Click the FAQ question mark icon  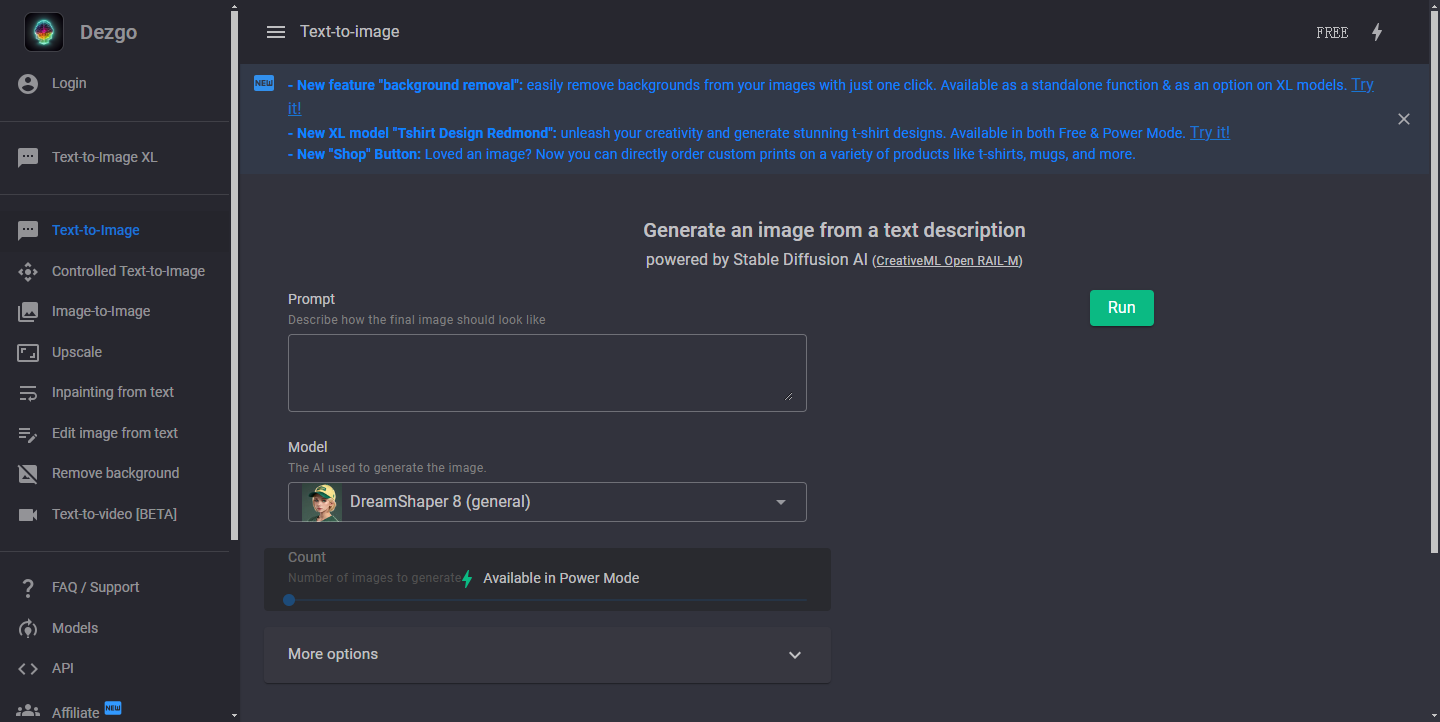tap(28, 588)
